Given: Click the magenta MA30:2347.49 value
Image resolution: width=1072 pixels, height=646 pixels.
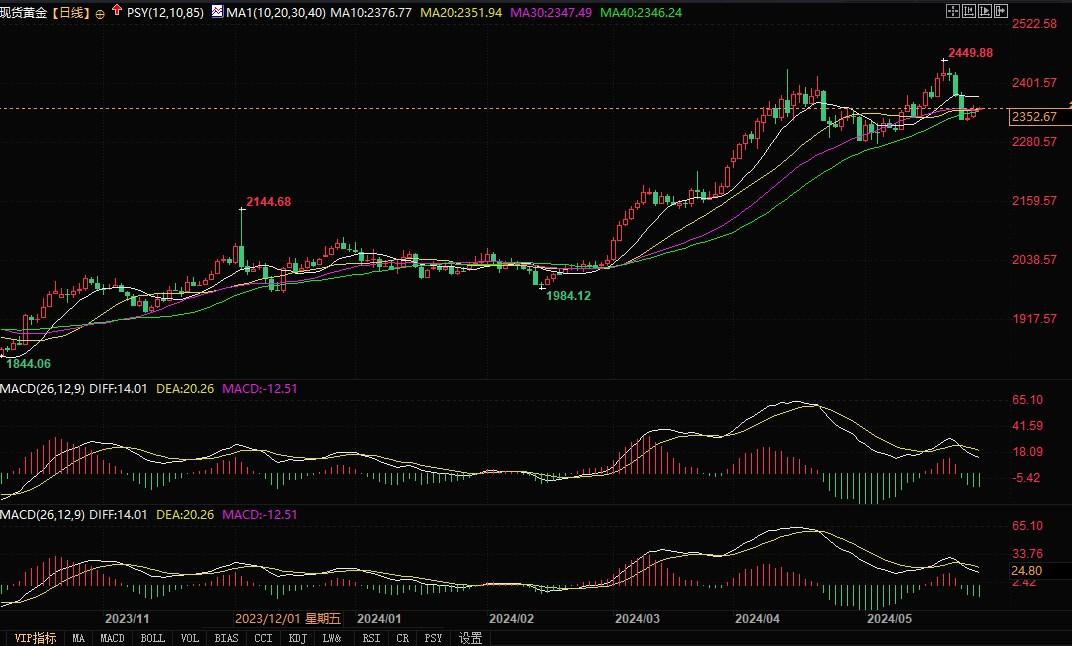Looking at the screenshot, I should [551, 12].
